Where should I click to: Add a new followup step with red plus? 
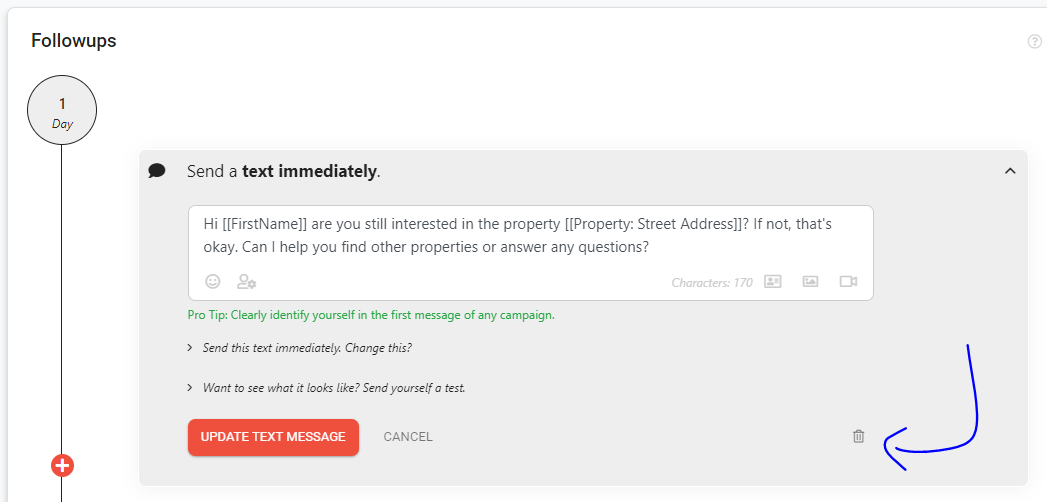pyautogui.click(x=62, y=466)
